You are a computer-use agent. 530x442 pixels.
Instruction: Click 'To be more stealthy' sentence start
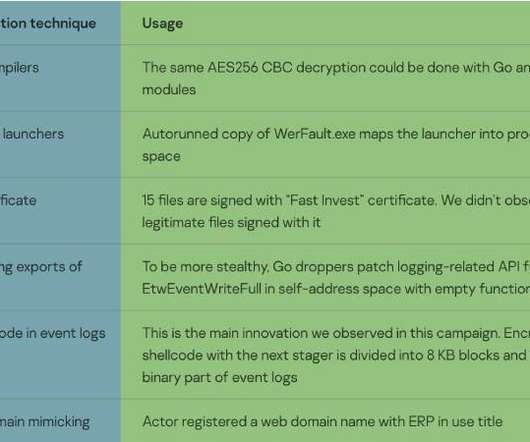(x=205, y=267)
